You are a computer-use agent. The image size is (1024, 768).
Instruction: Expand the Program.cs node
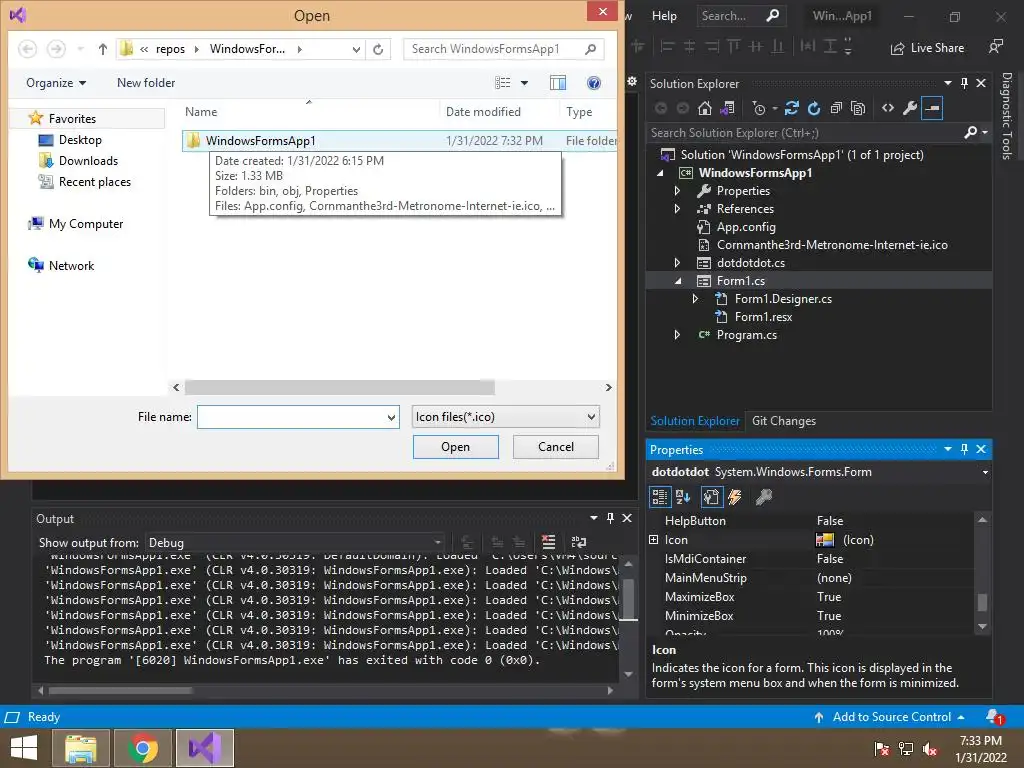tap(677, 334)
